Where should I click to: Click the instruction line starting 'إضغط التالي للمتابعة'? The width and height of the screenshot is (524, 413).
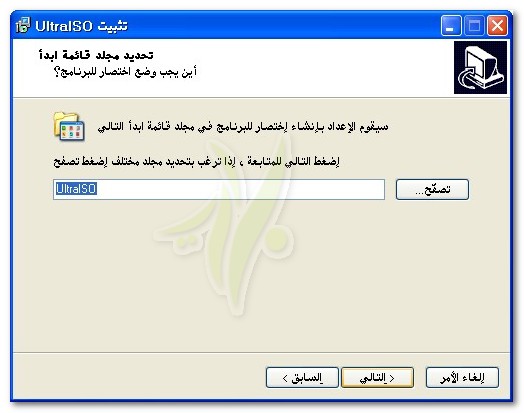196,162
